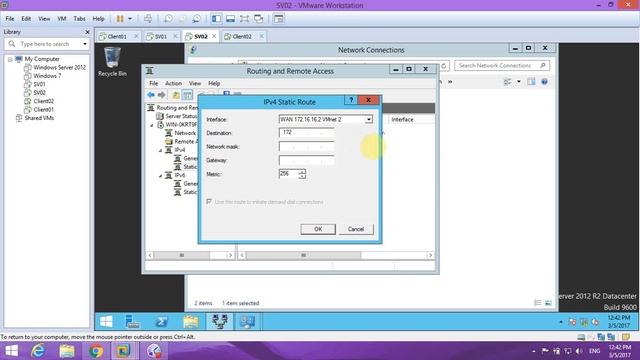Open Routing and Remote Access View menu

tap(195, 83)
